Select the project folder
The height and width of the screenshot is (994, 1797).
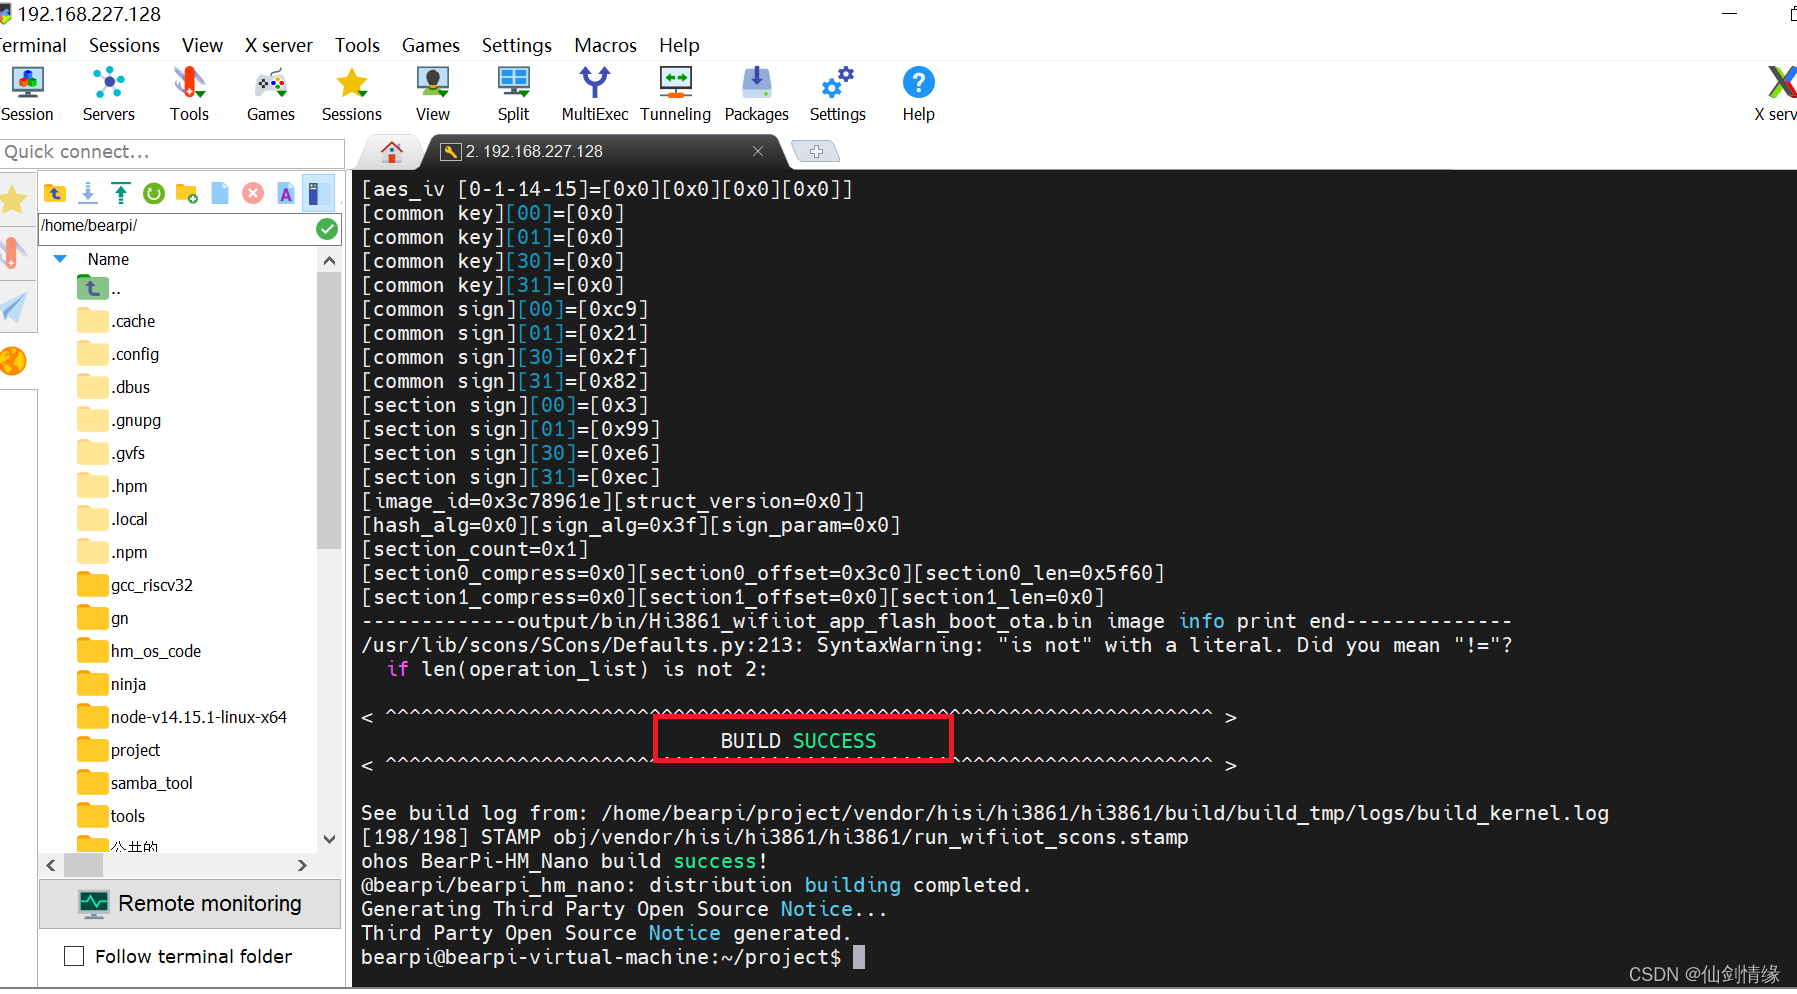pos(119,750)
